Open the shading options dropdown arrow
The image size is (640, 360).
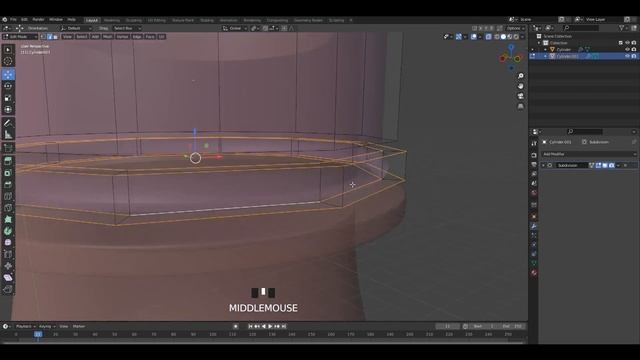click(522, 37)
